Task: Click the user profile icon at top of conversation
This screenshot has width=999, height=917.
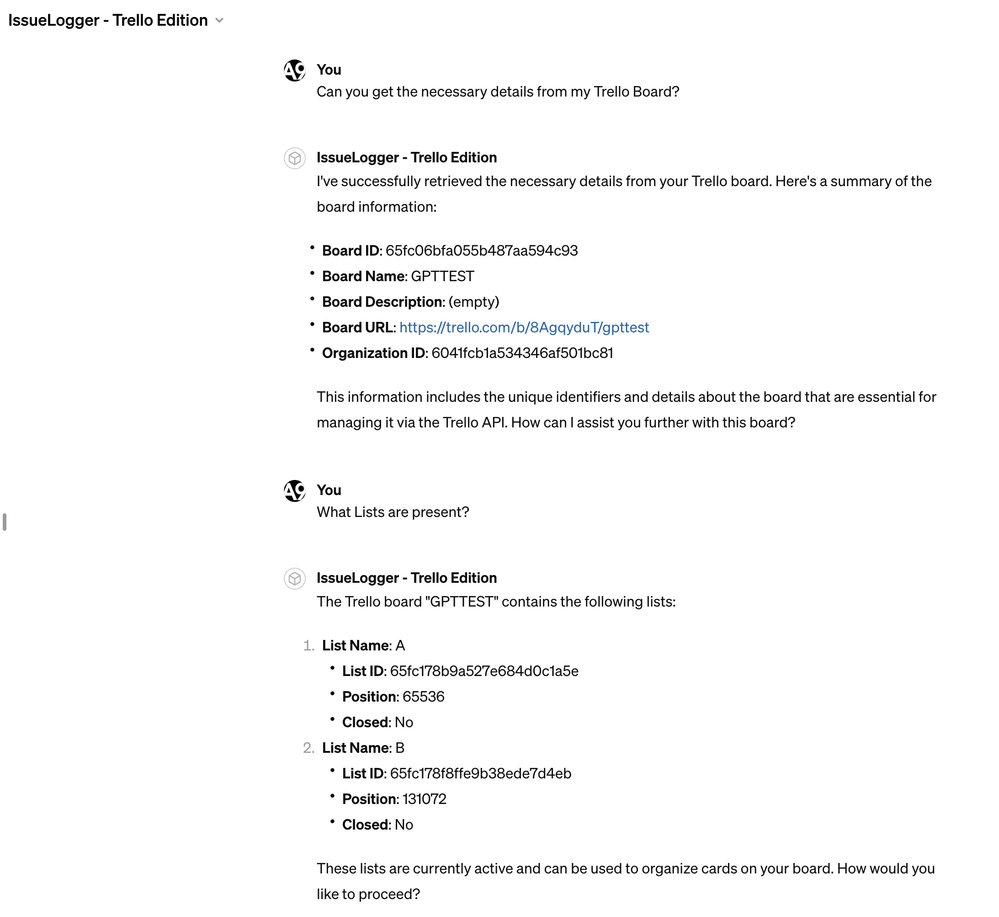Action: point(295,70)
